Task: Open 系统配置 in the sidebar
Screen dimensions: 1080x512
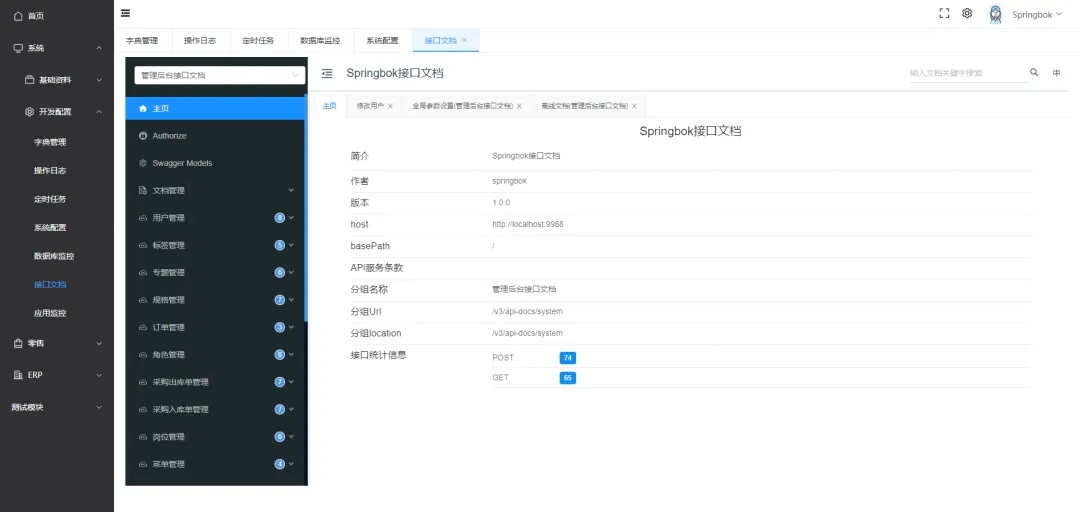Action: [50, 227]
